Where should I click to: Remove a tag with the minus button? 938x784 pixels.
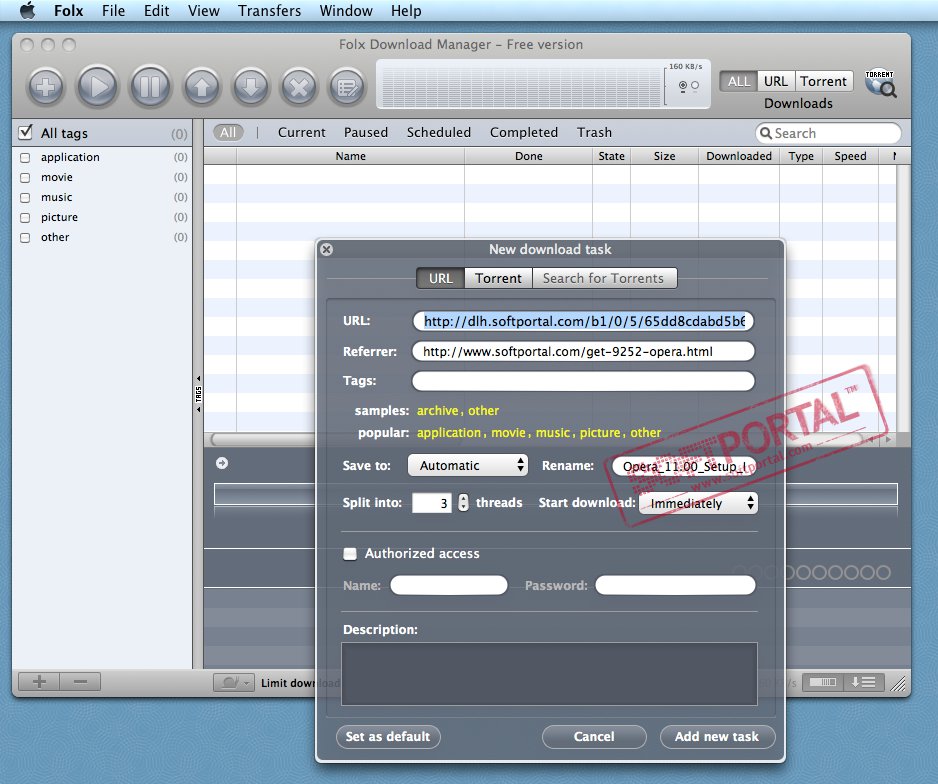coord(80,682)
